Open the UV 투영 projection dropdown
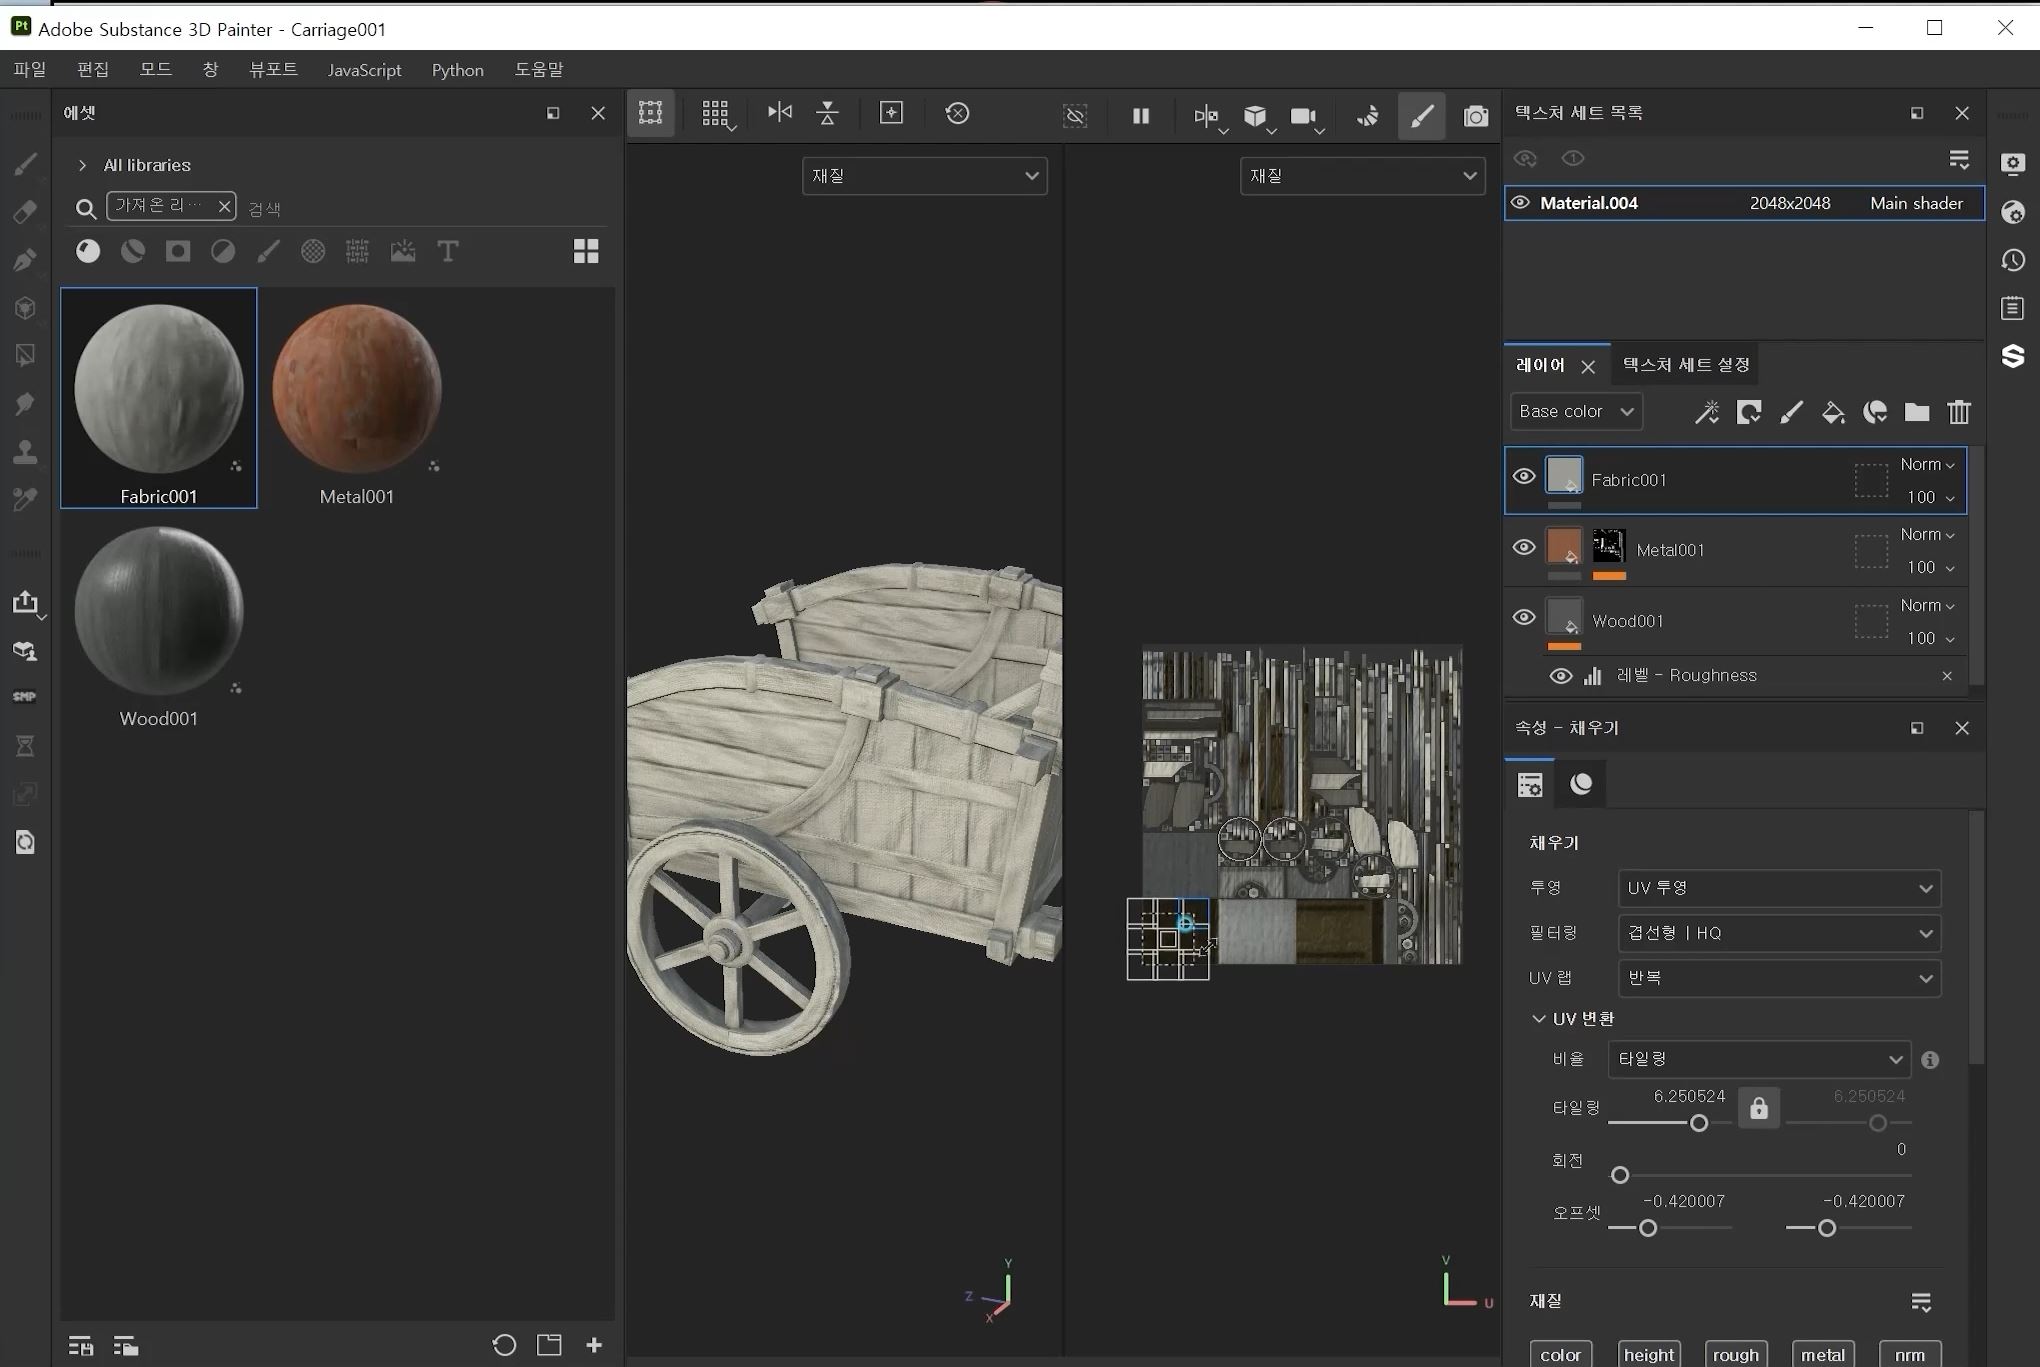2040x1367 pixels. click(x=1778, y=888)
